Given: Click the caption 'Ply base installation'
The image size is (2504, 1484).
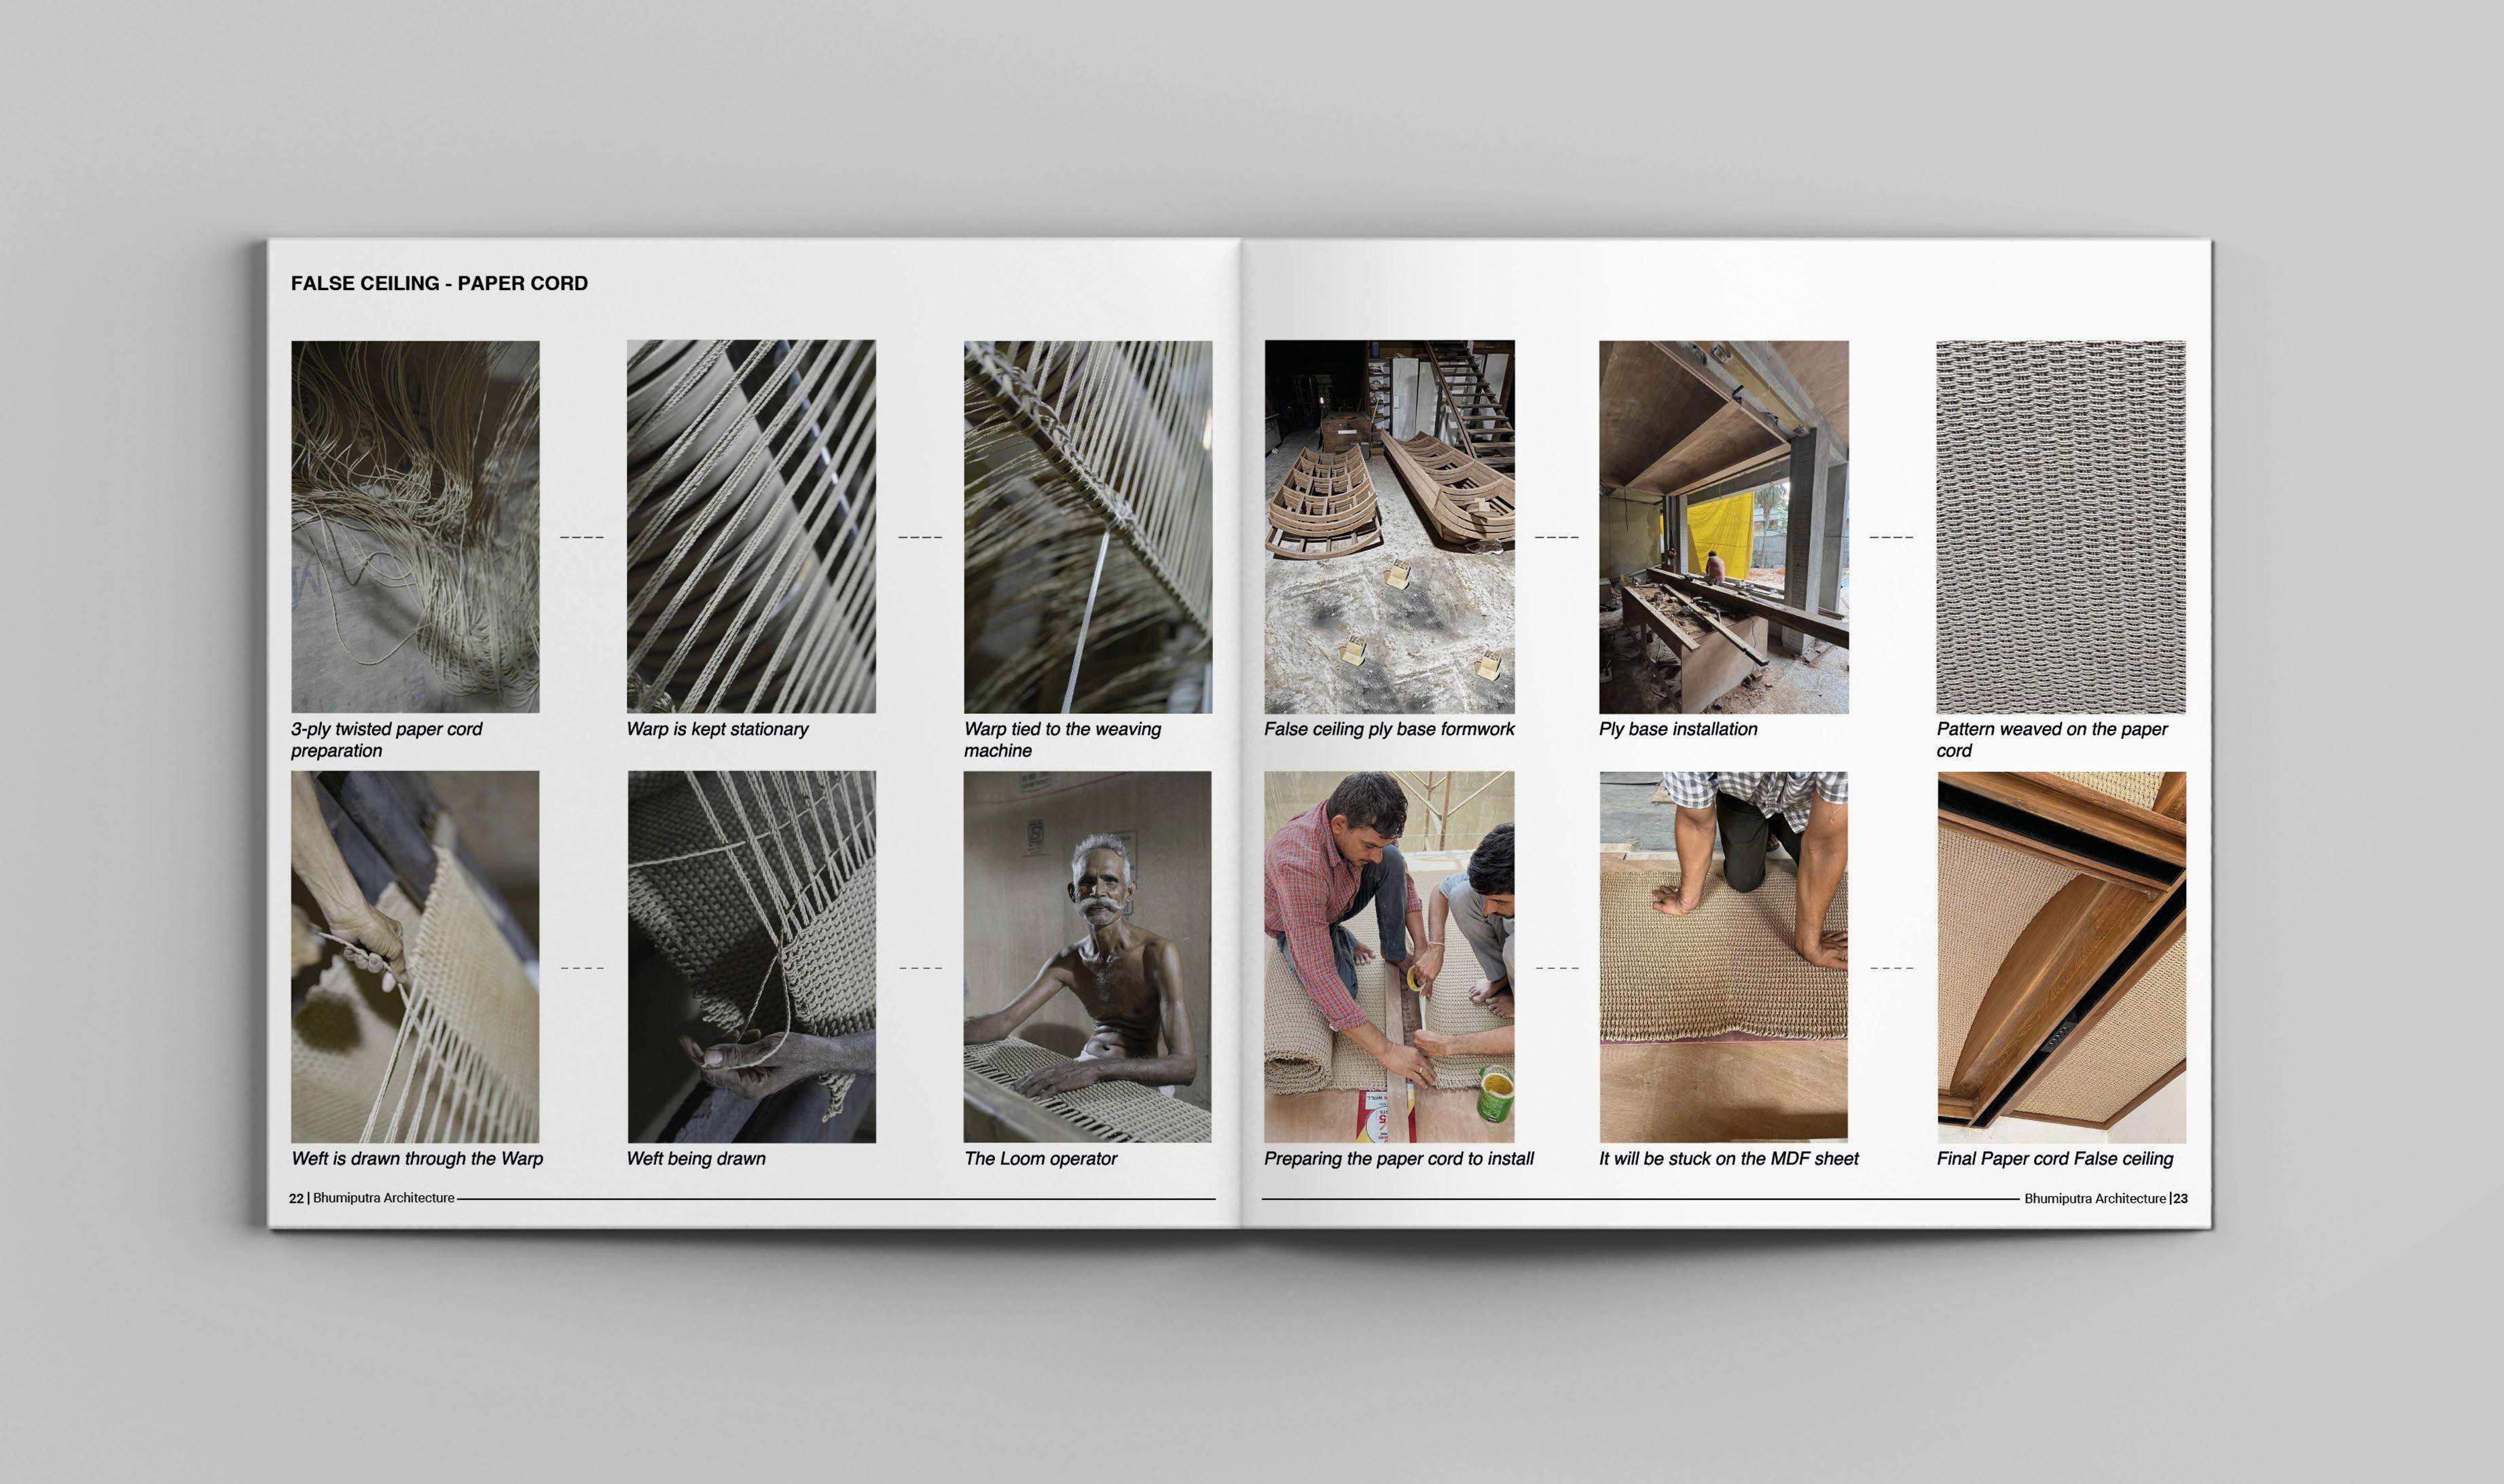Looking at the screenshot, I should [x=1677, y=729].
